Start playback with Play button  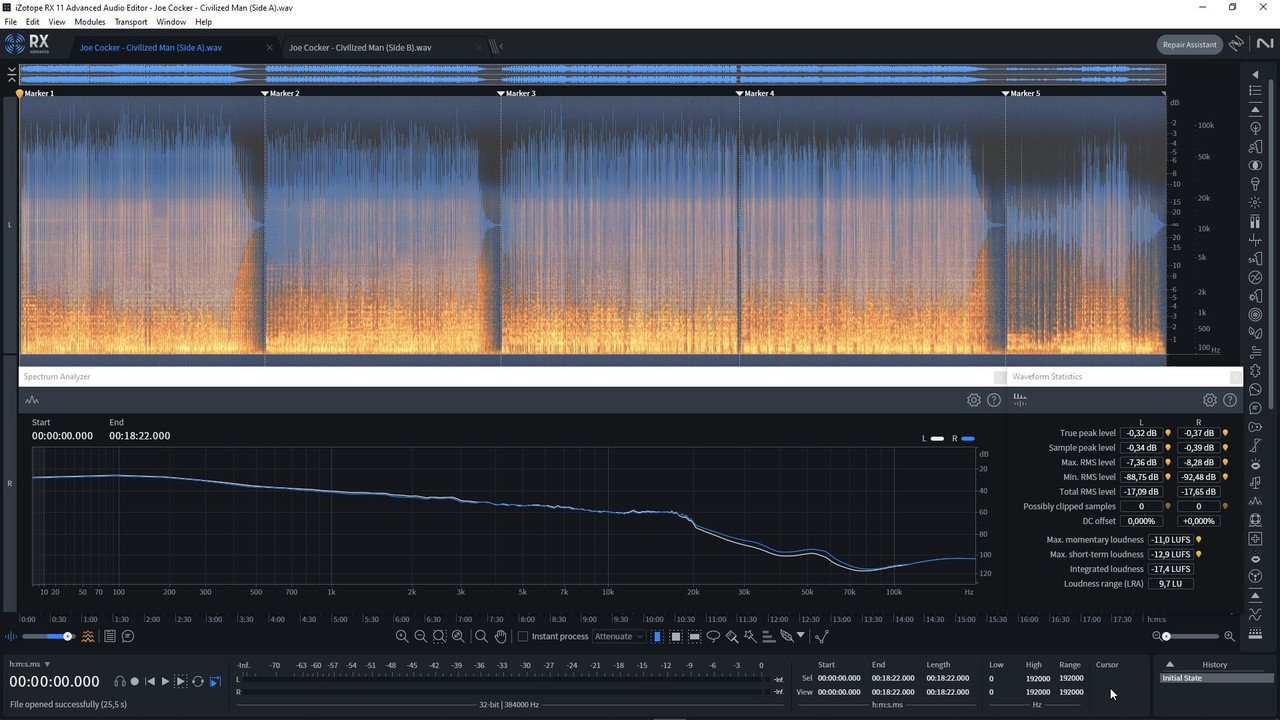click(x=165, y=681)
